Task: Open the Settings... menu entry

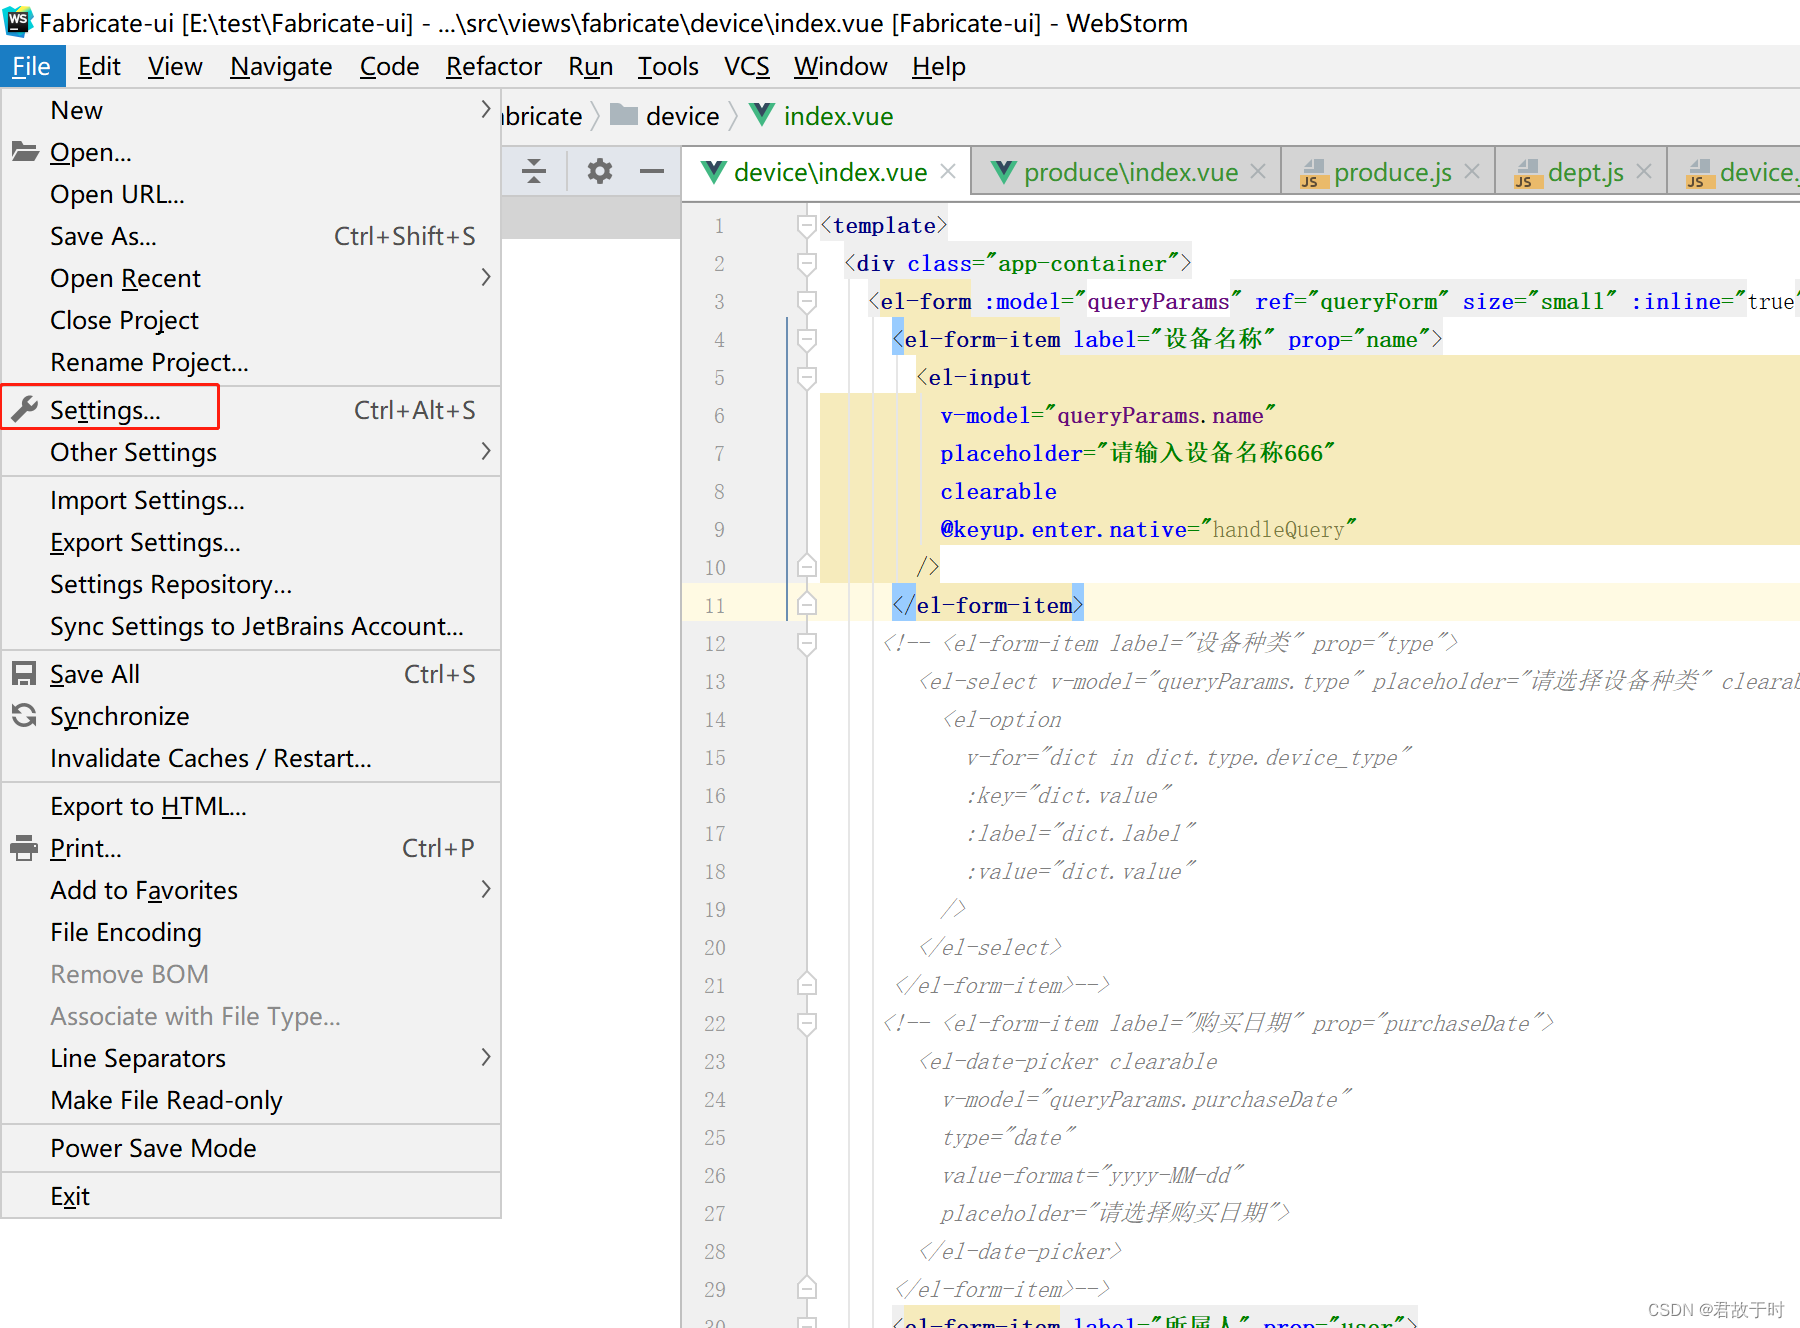Action: click(x=250, y=410)
